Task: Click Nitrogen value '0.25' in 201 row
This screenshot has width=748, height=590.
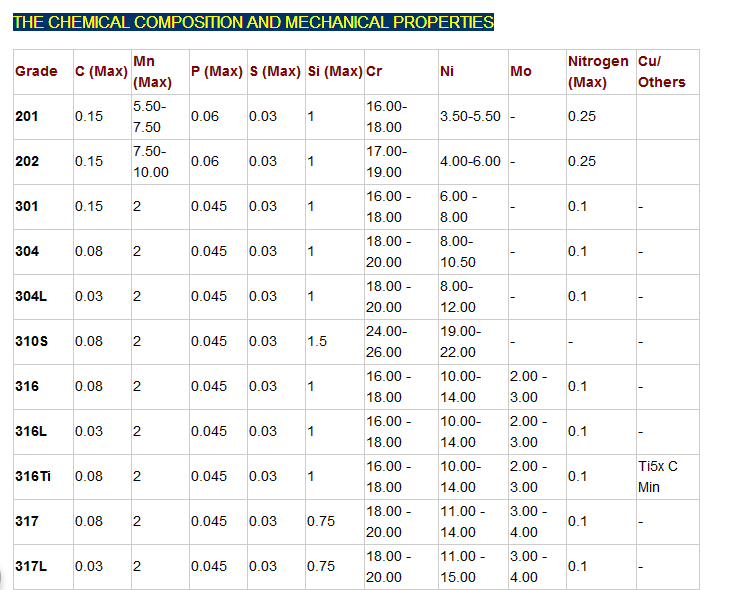Action: [582, 116]
